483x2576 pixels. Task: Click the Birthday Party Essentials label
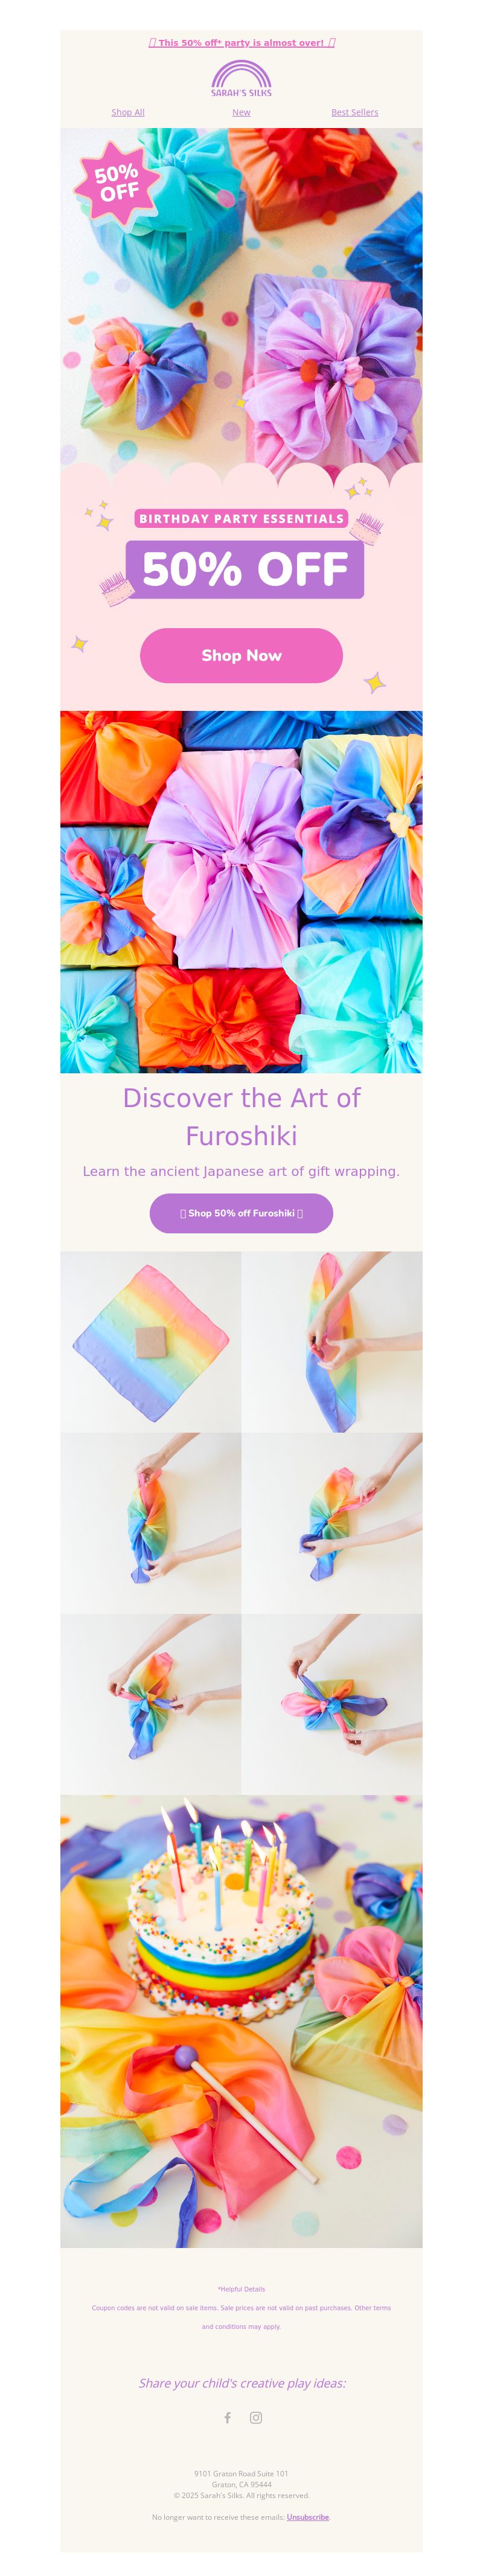[x=241, y=518]
